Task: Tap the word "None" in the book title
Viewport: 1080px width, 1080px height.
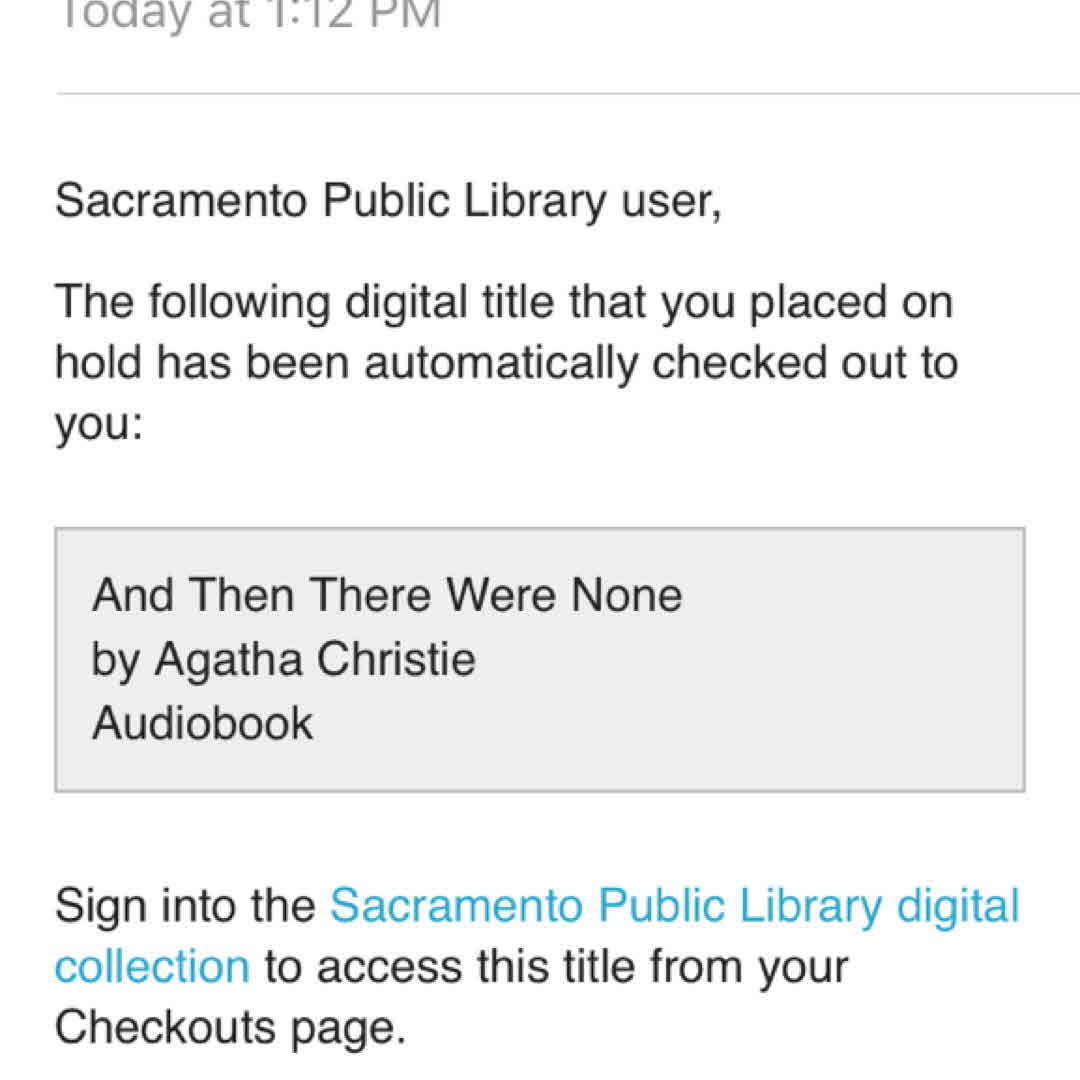Action: coord(627,596)
